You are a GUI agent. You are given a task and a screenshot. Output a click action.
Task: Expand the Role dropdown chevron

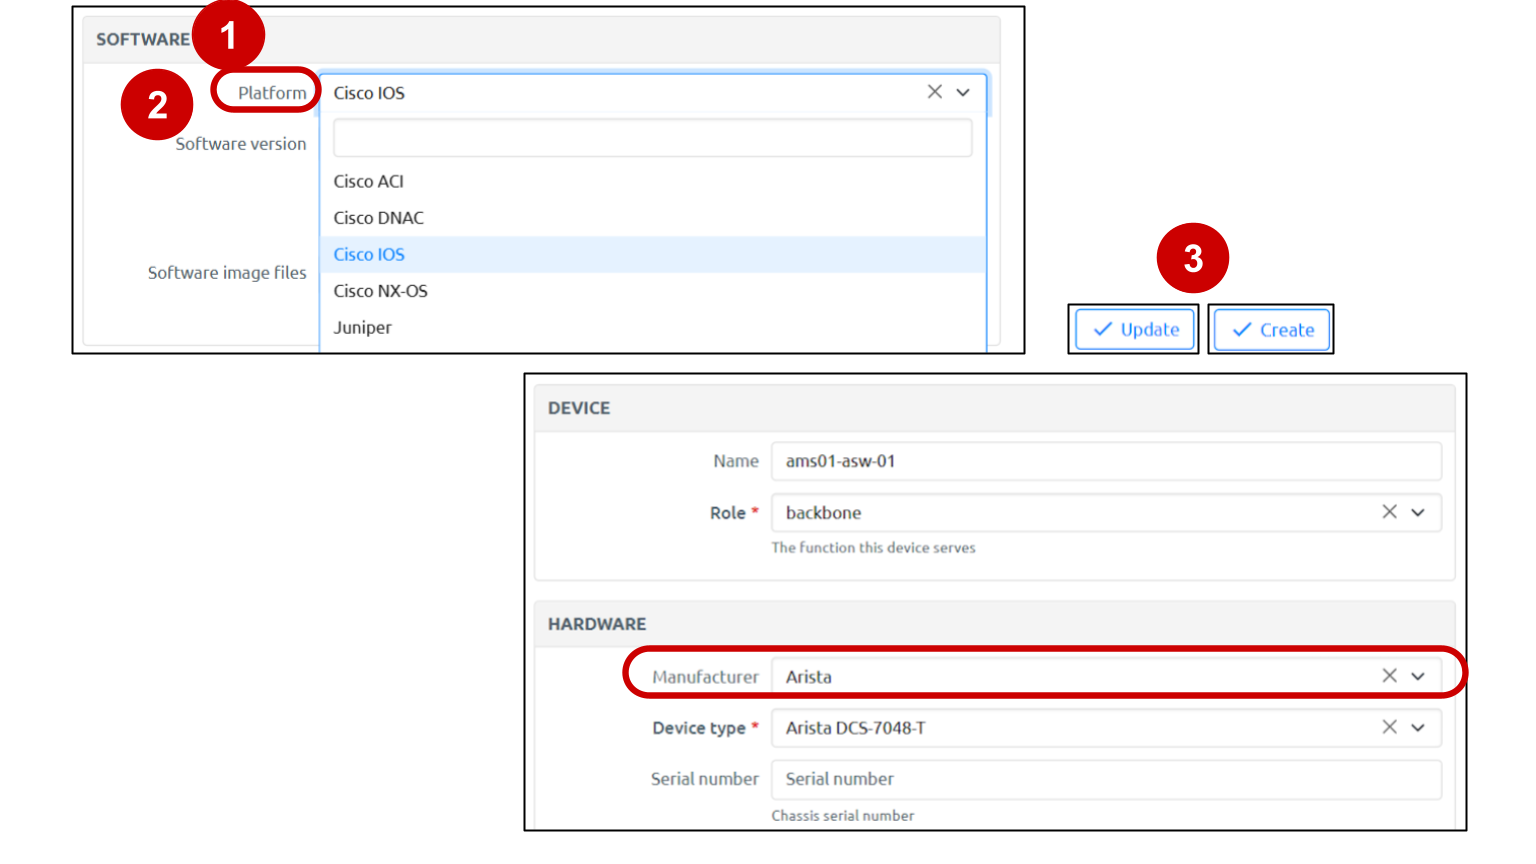1418,512
